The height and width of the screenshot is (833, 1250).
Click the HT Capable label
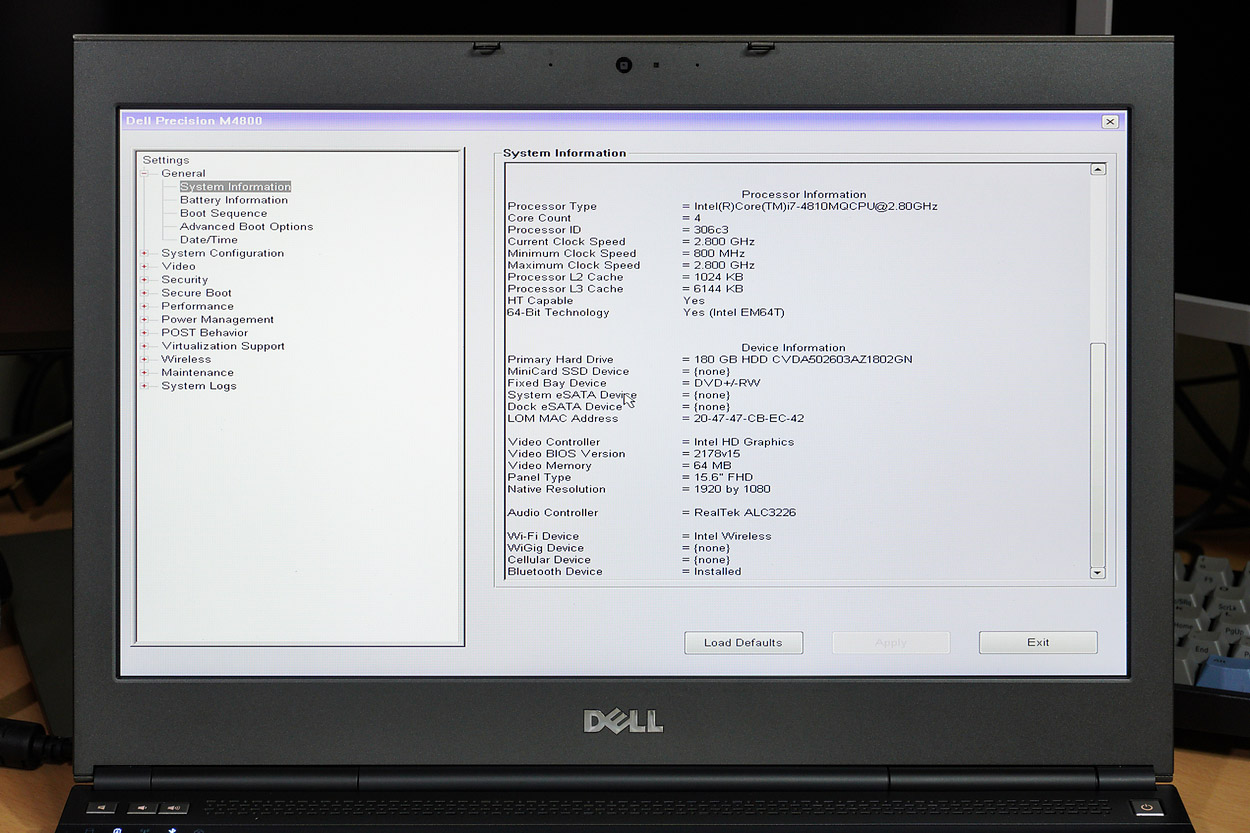(540, 301)
